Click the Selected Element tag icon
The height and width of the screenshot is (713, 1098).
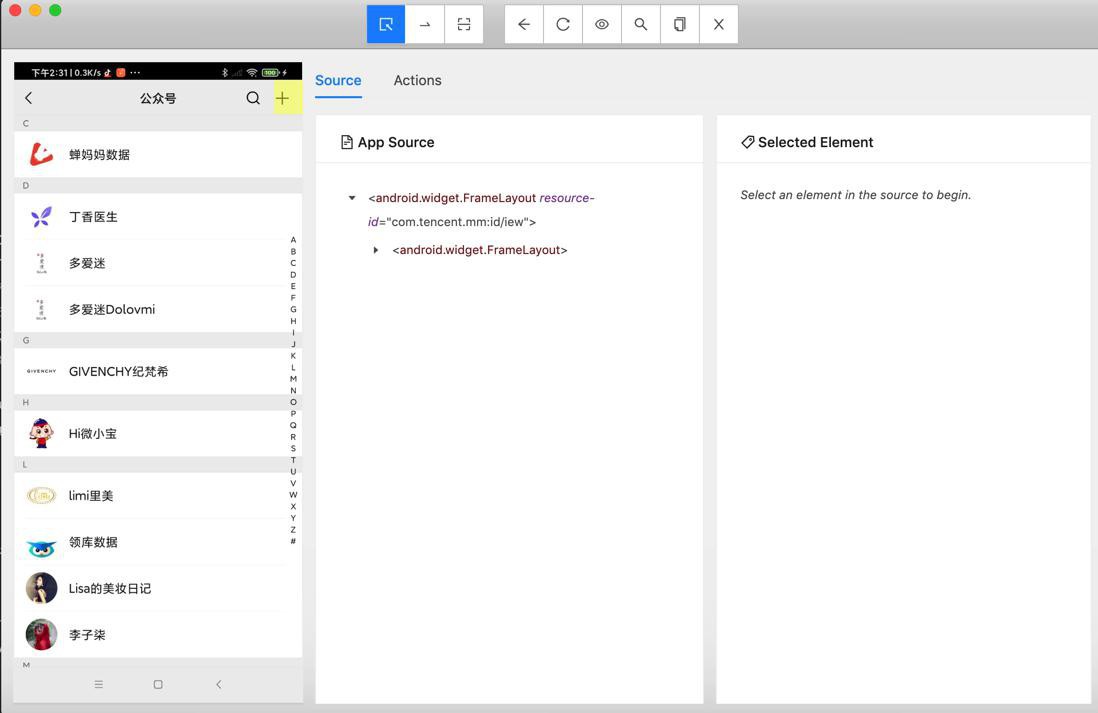[x=748, y=142]
